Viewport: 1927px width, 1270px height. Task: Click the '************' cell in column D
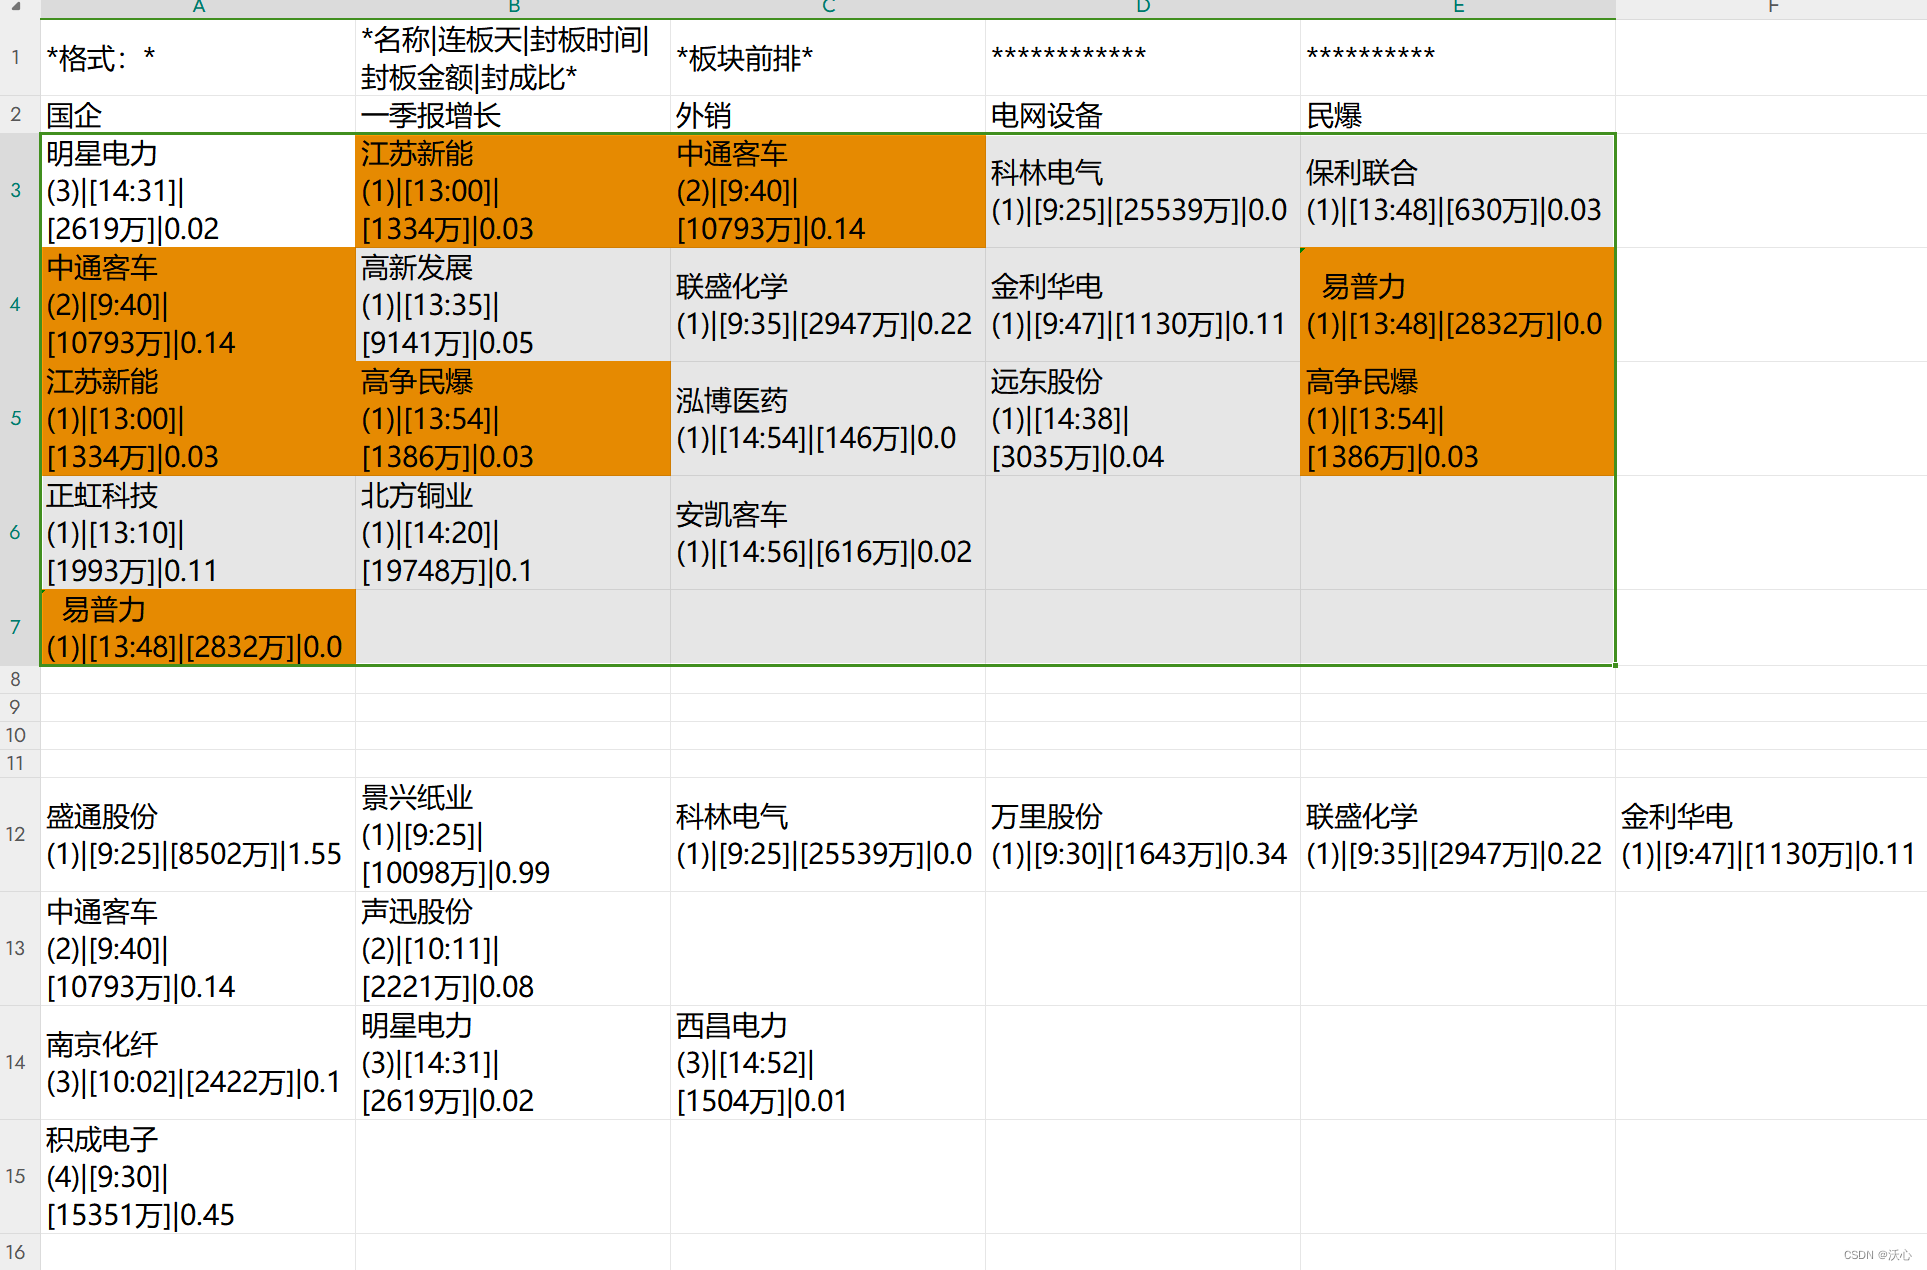(x=1143, y=58)
